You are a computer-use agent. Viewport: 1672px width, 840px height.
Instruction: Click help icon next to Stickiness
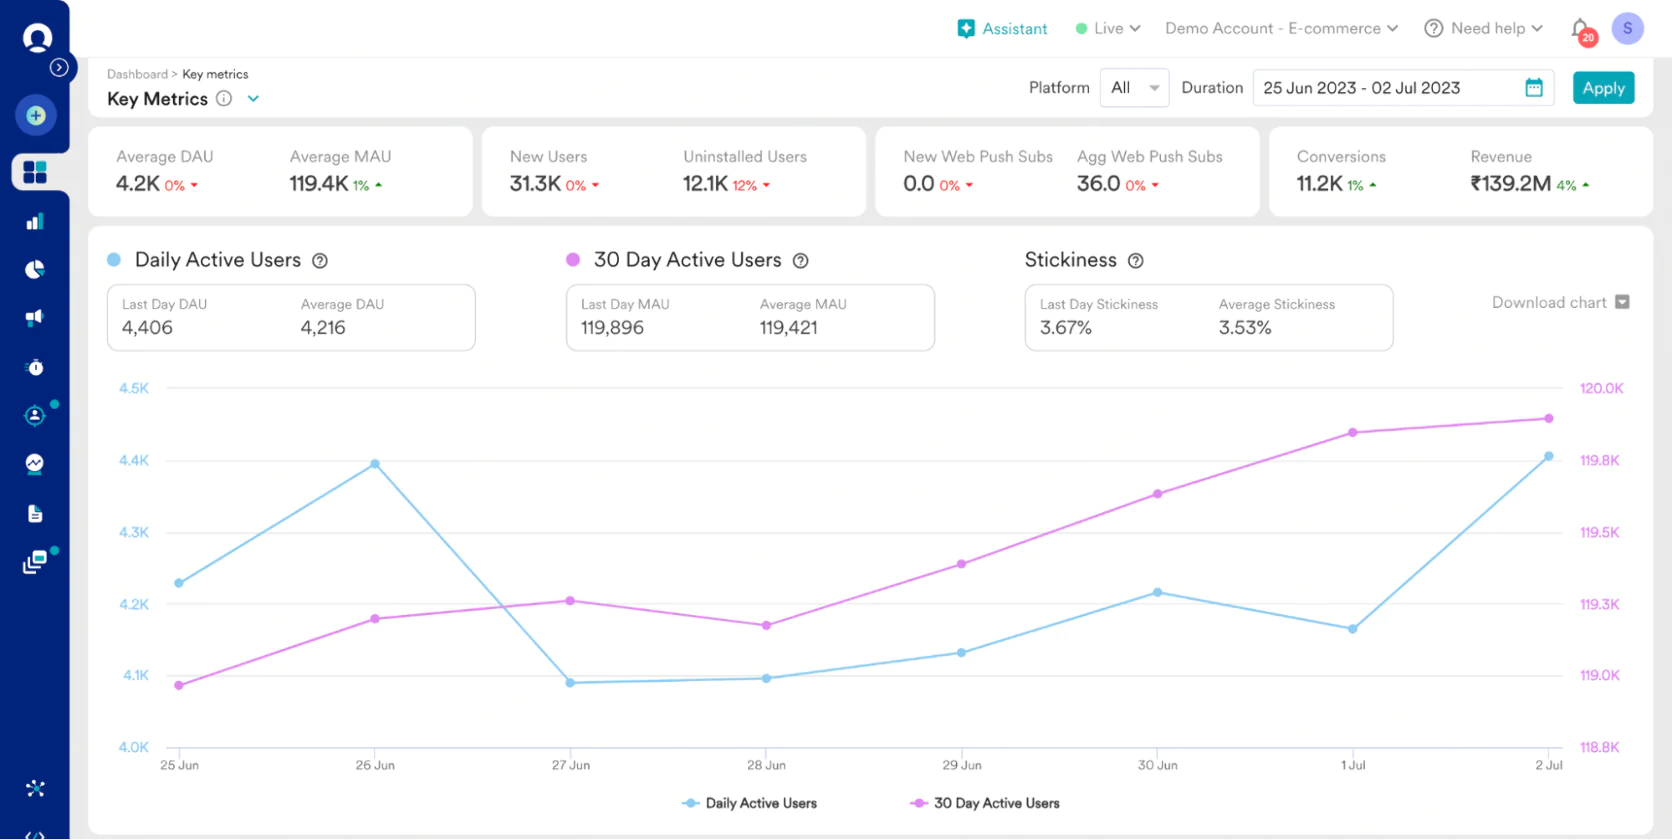tap(1136, 261)
